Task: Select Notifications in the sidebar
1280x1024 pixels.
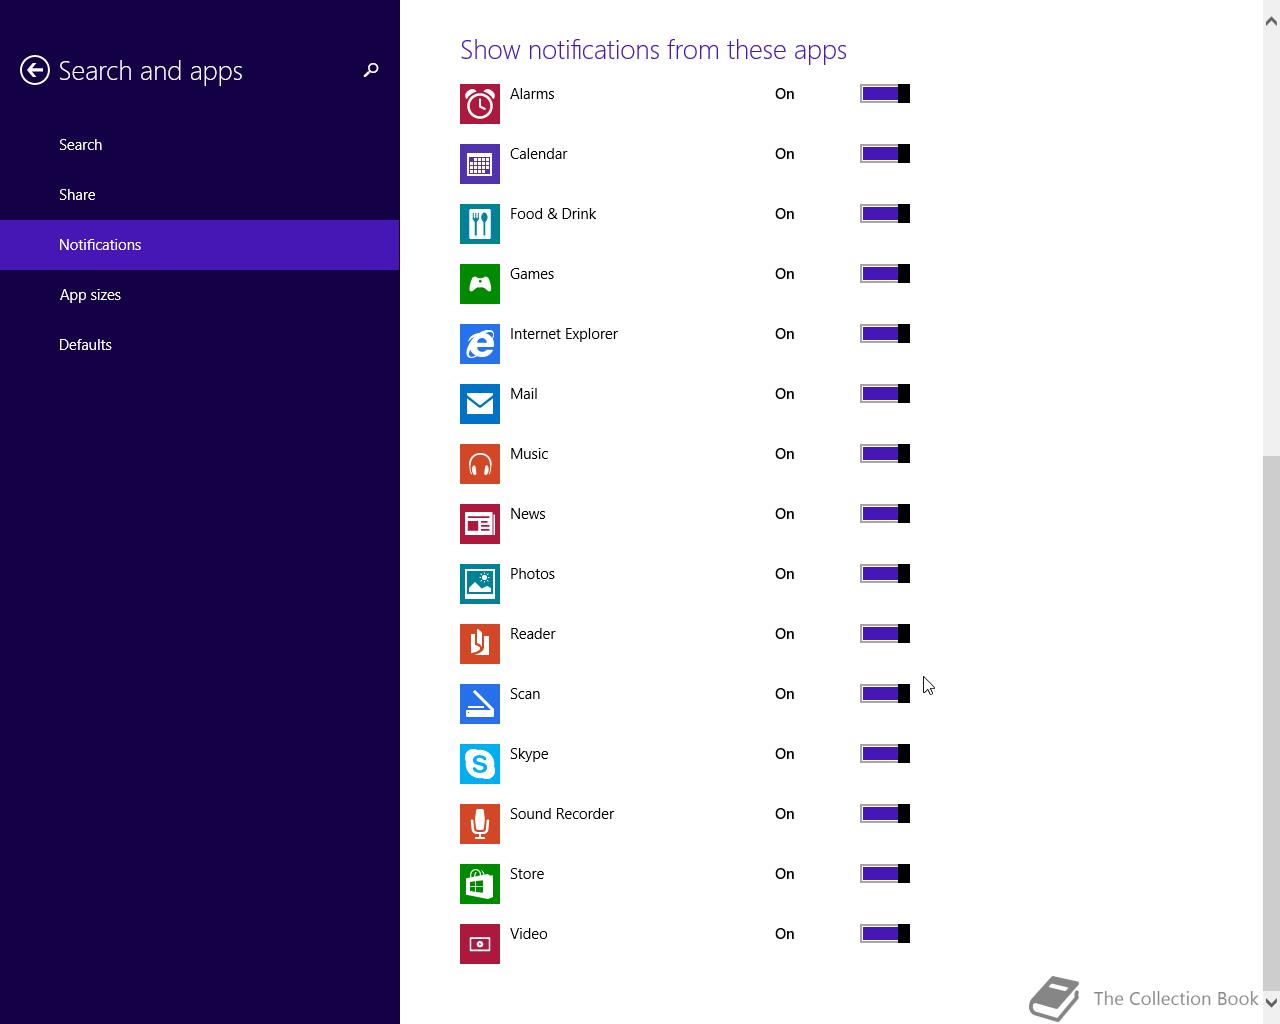Action: pyautogui.click(x=200, y=245)
